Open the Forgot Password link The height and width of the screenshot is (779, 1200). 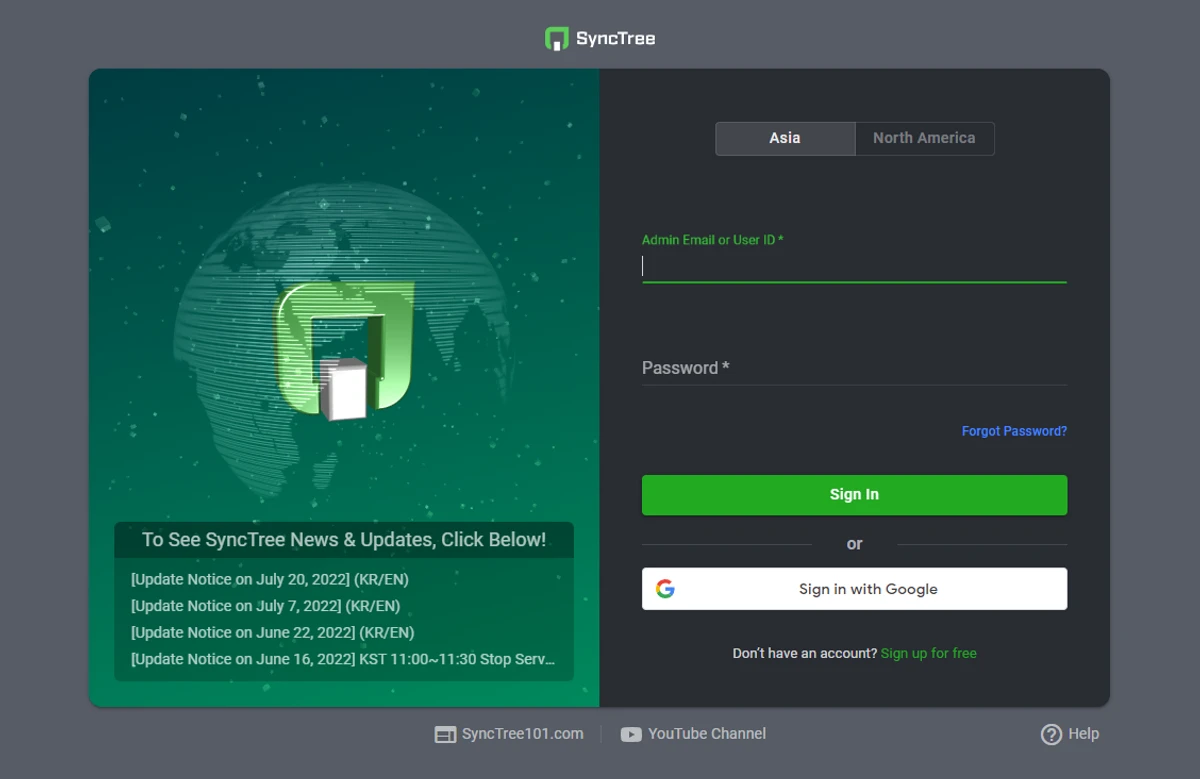point(1014,431)
